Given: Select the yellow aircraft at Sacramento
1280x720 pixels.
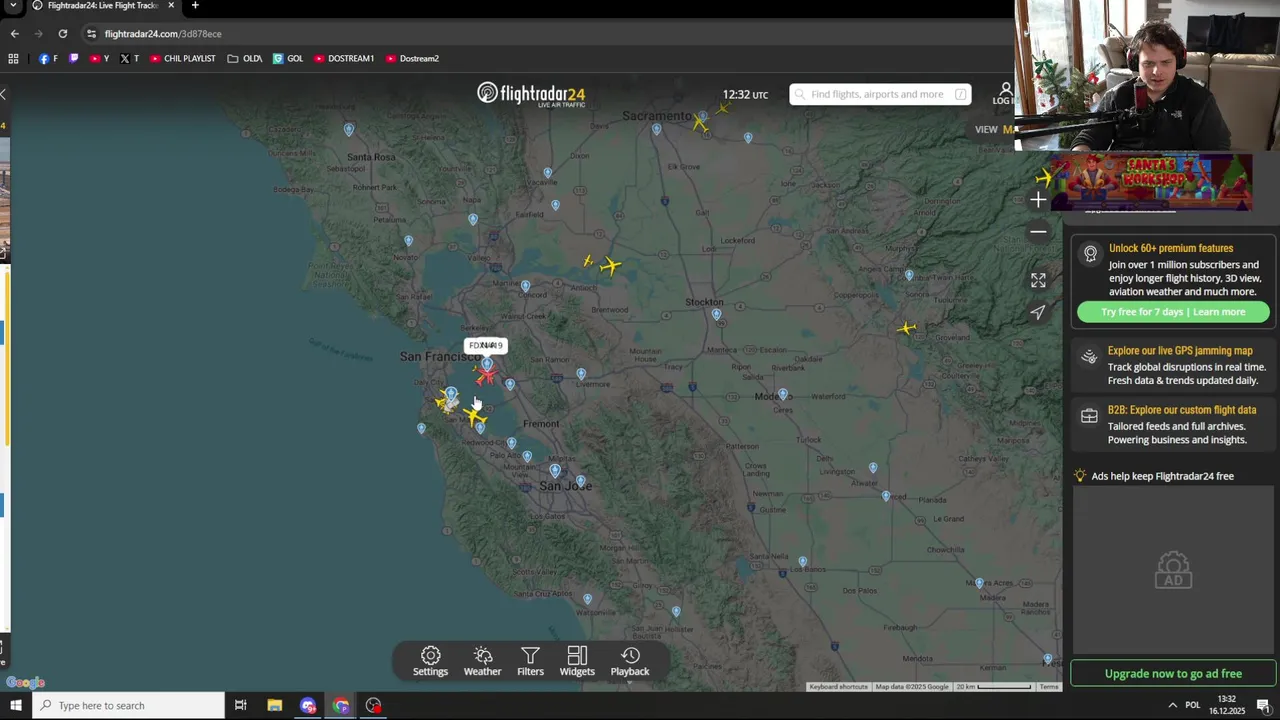Looking at the screenshot, I should (700, 122).
